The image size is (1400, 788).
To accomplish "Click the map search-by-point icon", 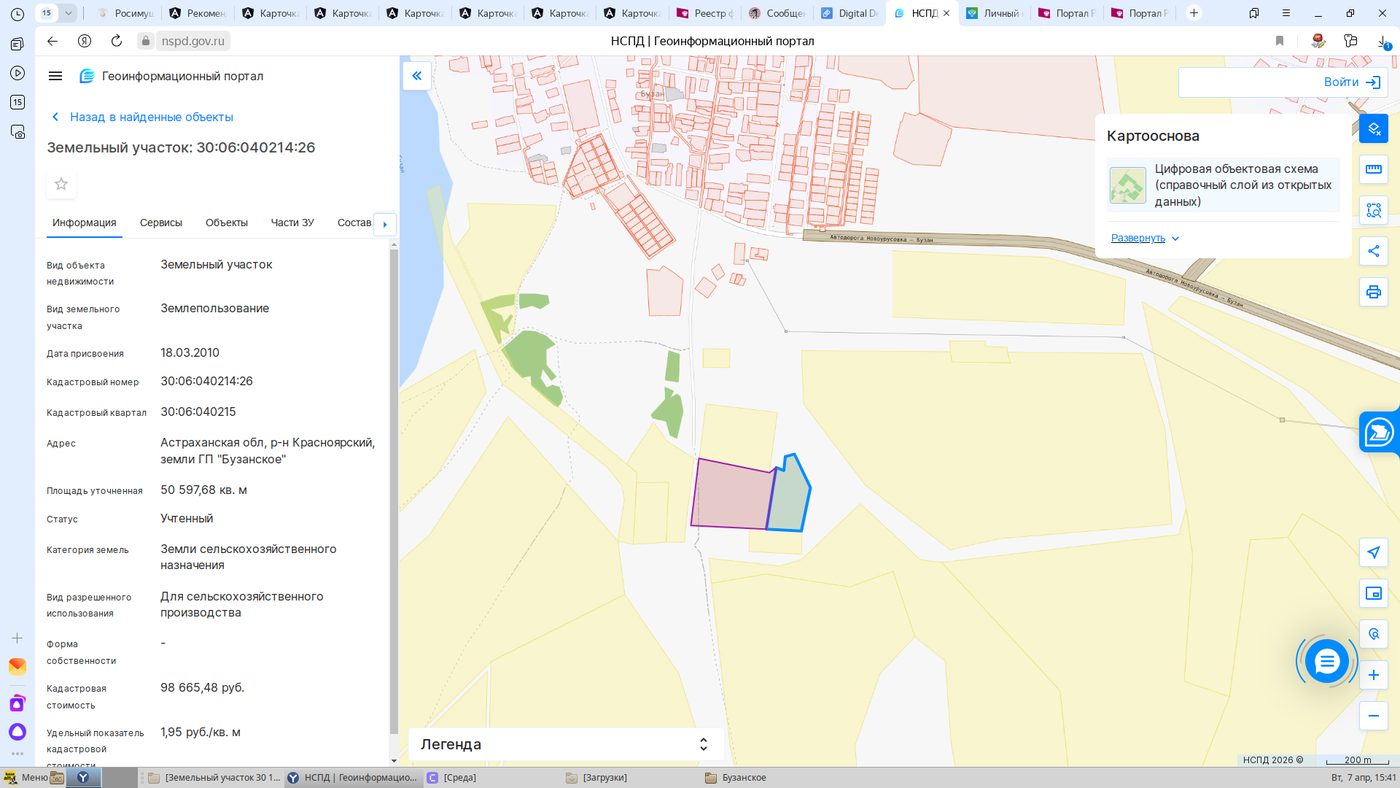I will tap(1374, 634).
